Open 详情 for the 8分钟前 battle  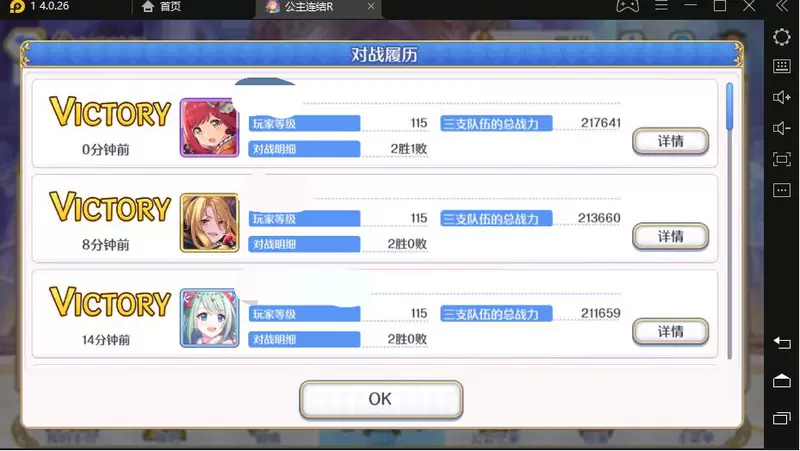tap(670, 237)
